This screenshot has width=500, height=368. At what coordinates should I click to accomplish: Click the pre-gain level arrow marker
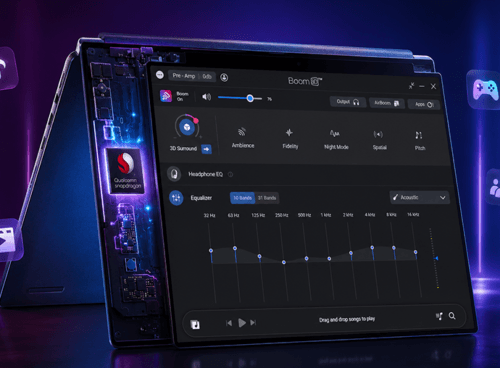tap(436, 258)
